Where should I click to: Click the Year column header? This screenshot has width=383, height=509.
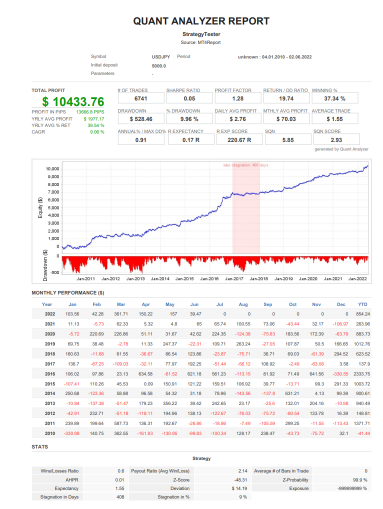47,304
